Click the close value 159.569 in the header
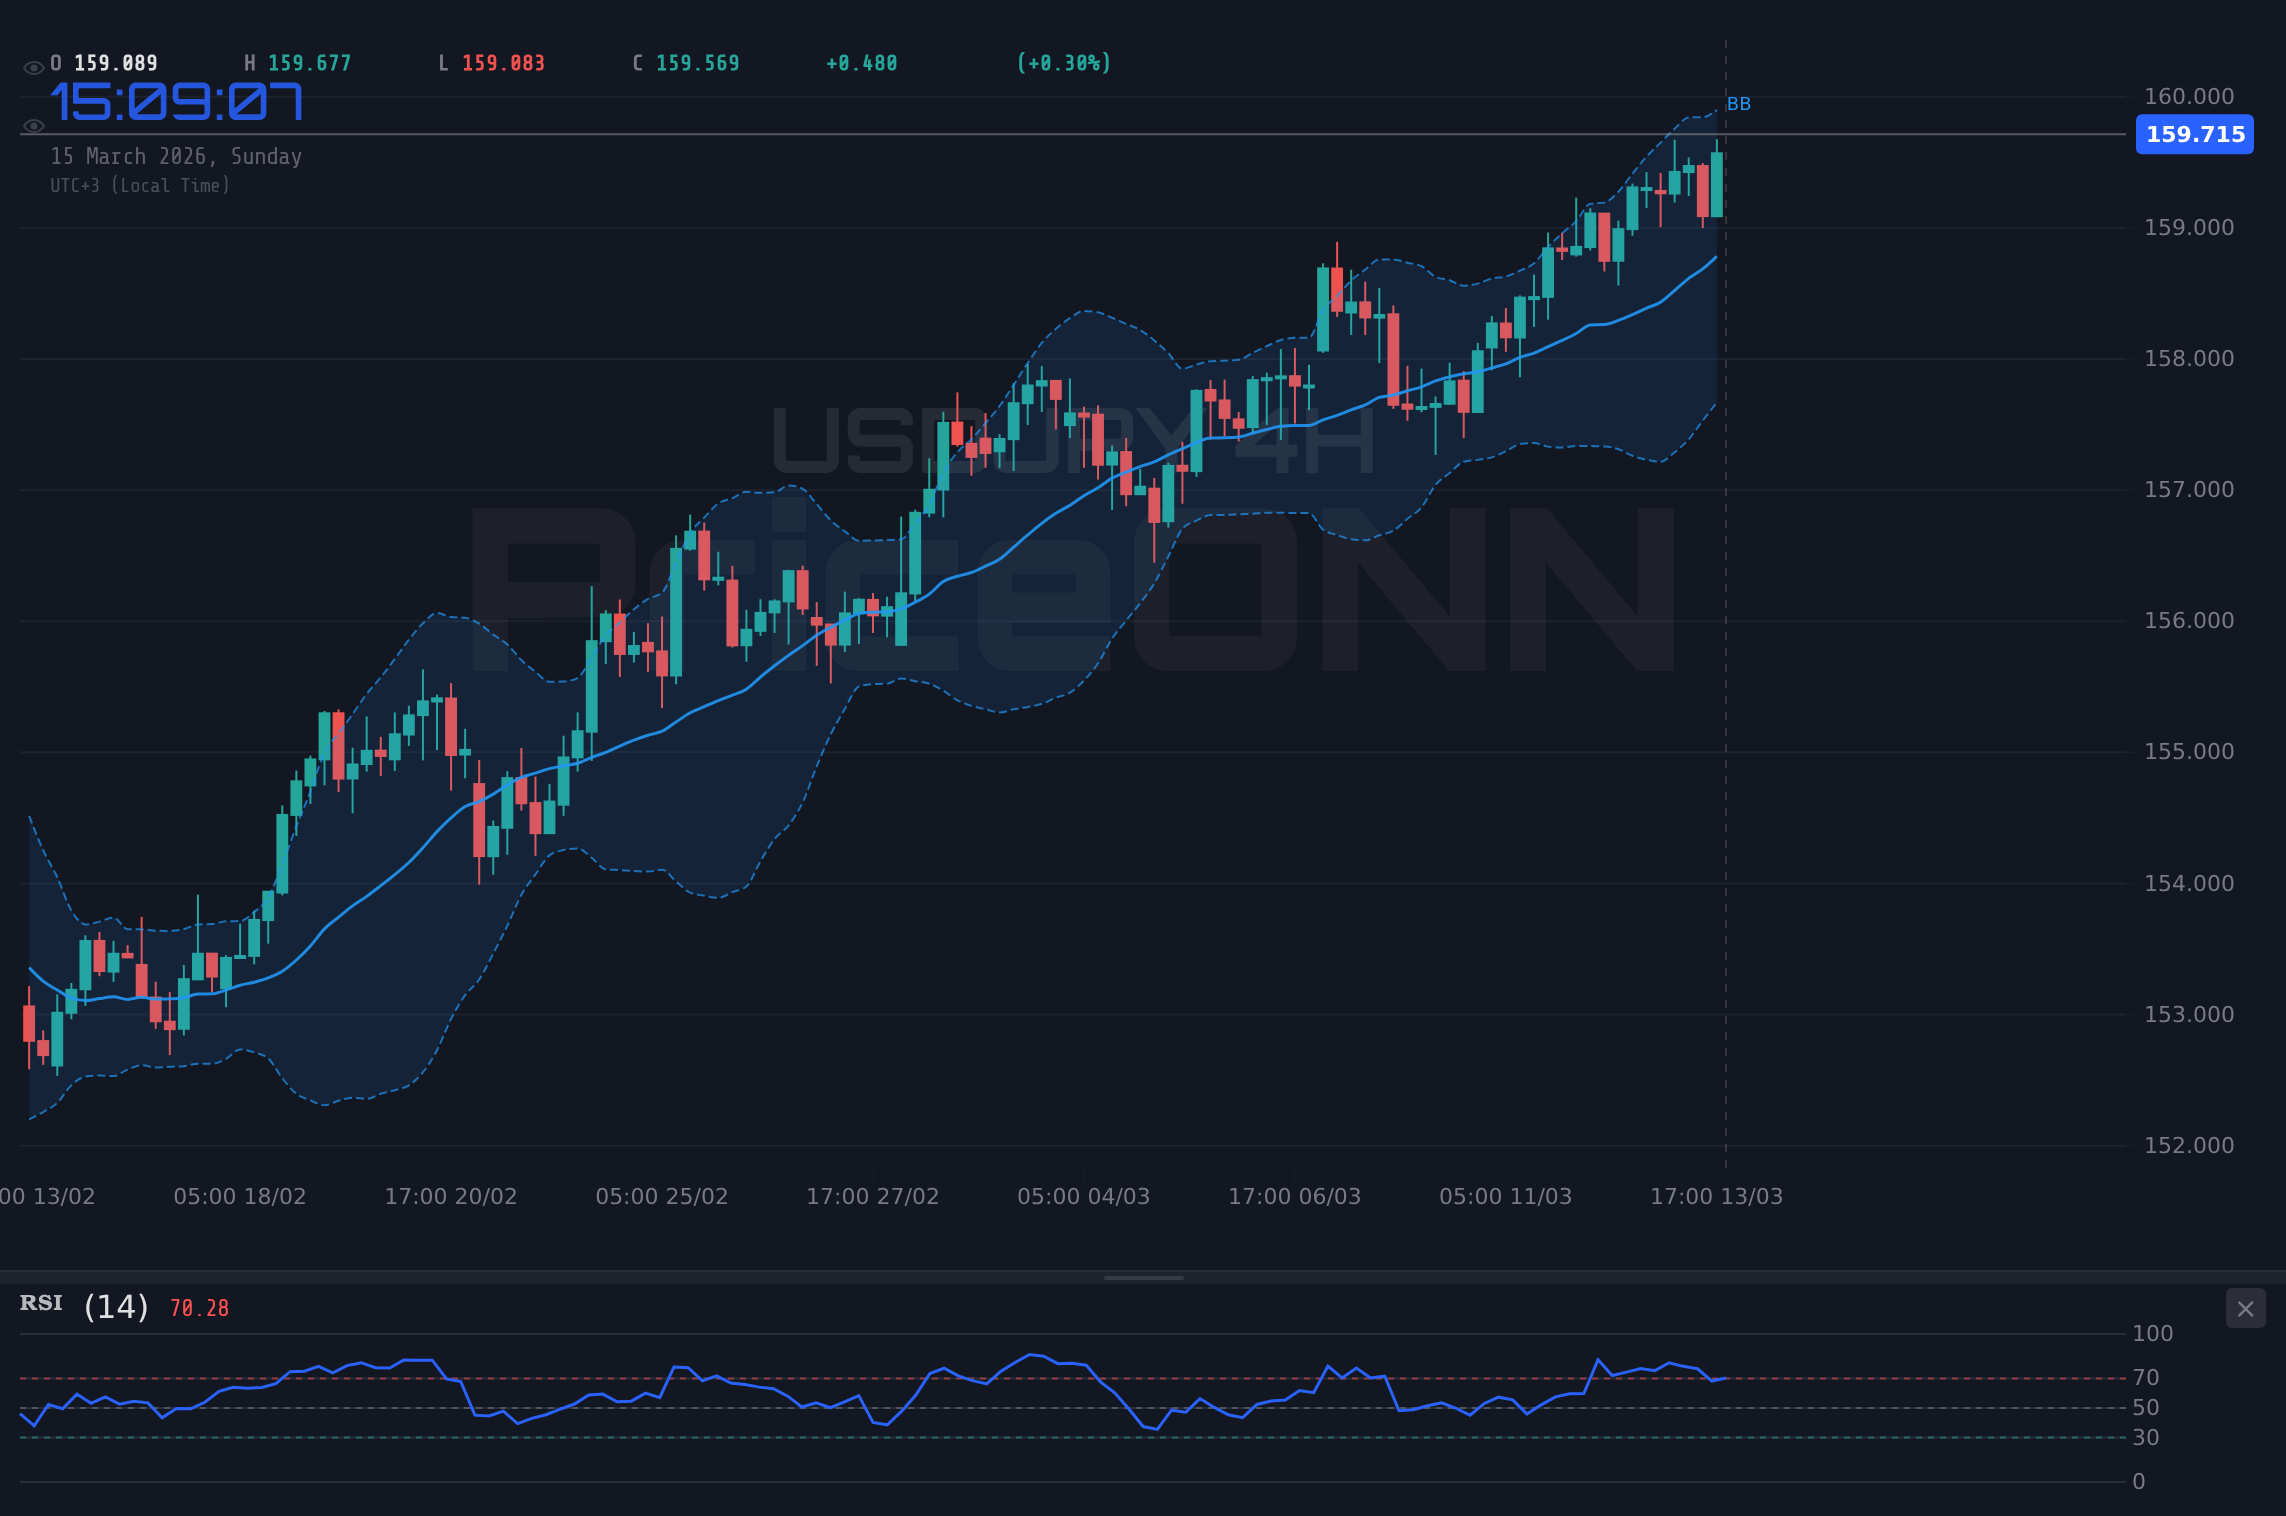The height and width of the screenshot is (1516, 2286). (x=696, y=62)
